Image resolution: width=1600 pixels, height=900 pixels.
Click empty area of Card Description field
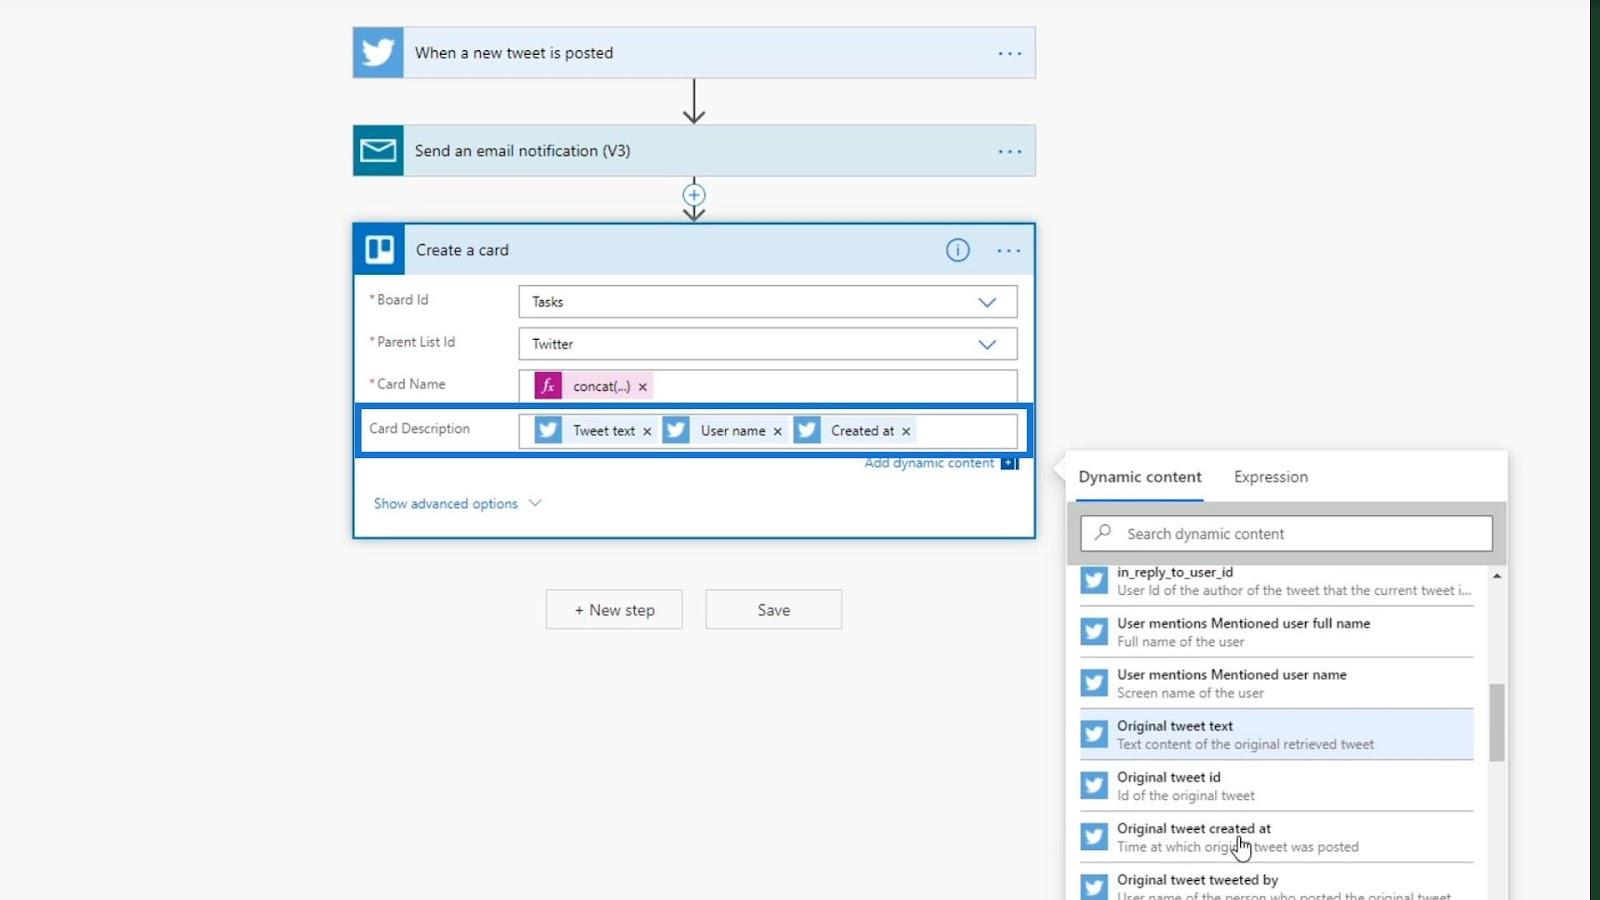965,431
